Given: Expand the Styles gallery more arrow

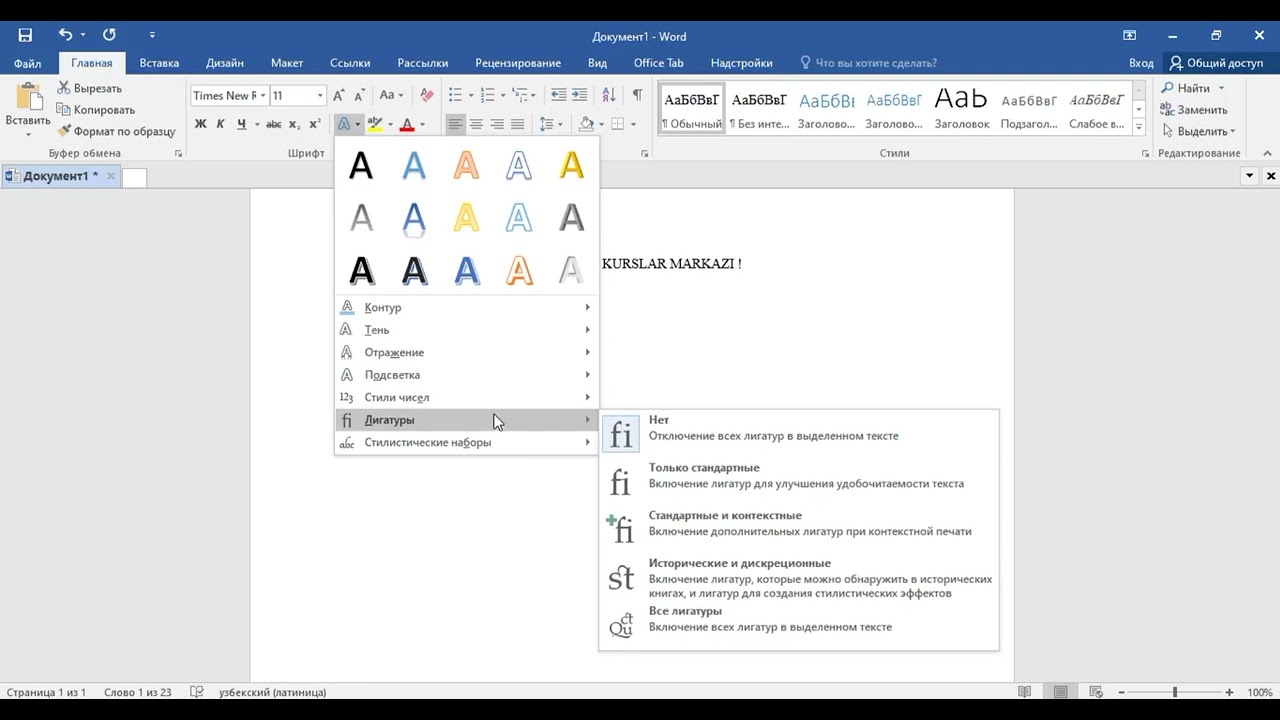Looking at the screenshot, I should tap(1139, 126).
